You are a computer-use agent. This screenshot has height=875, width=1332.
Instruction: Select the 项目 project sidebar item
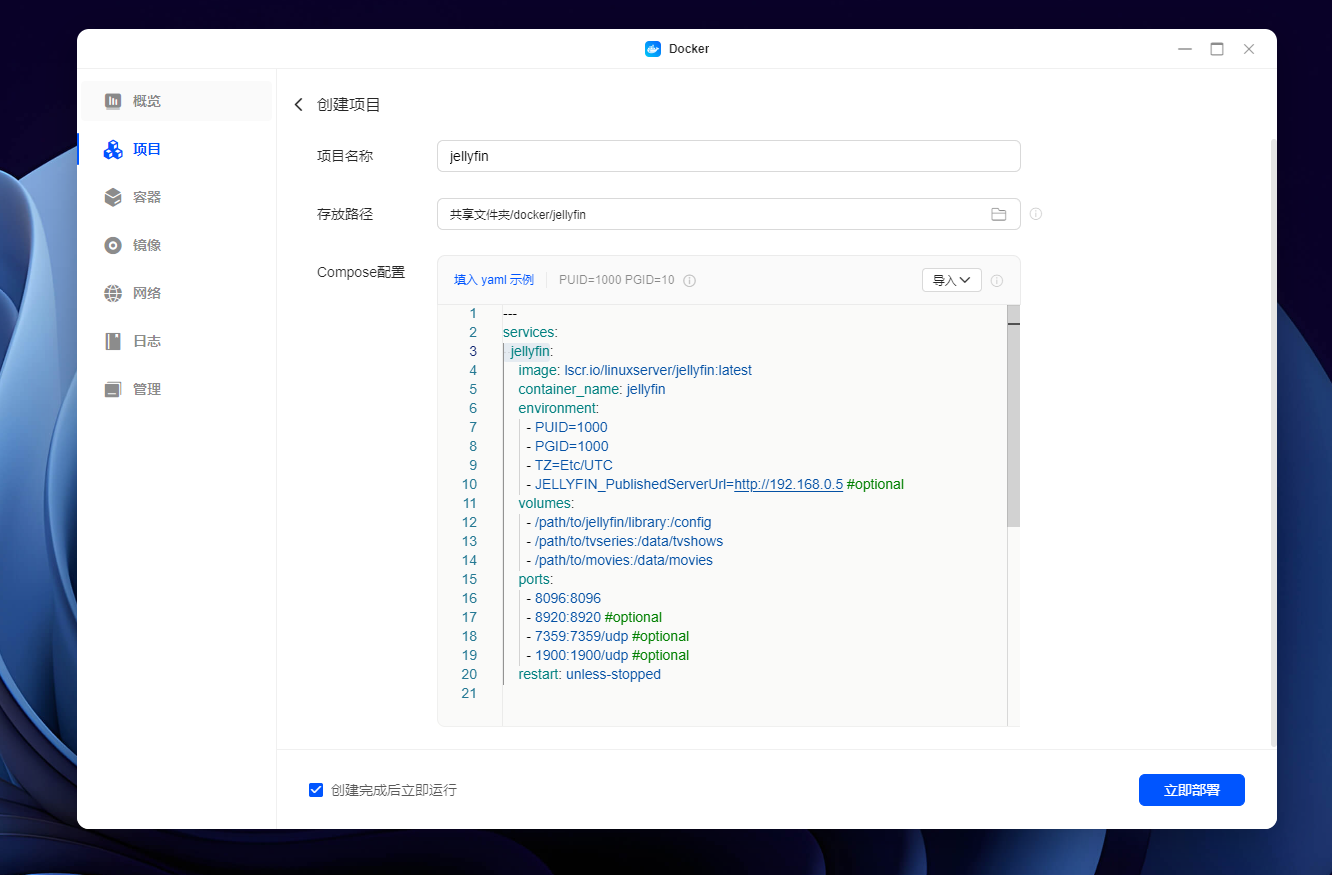(x=176, y=149)
